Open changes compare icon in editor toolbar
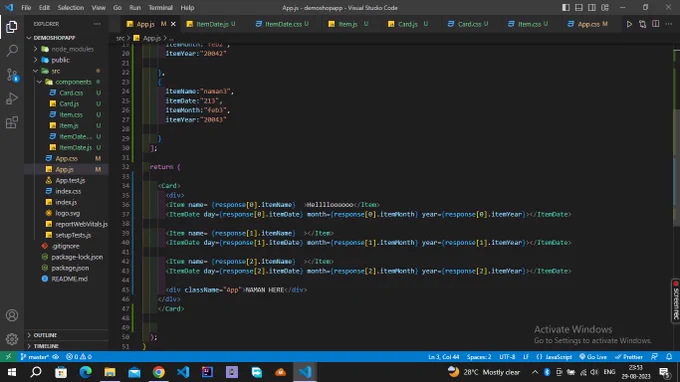This screenshot has height=382, width=680. point(642,24)
